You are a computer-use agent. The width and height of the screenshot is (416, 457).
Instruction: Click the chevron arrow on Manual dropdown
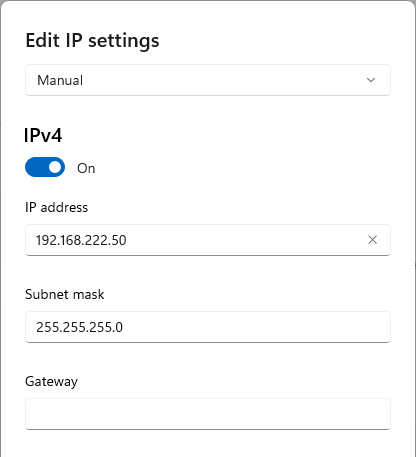371,80
